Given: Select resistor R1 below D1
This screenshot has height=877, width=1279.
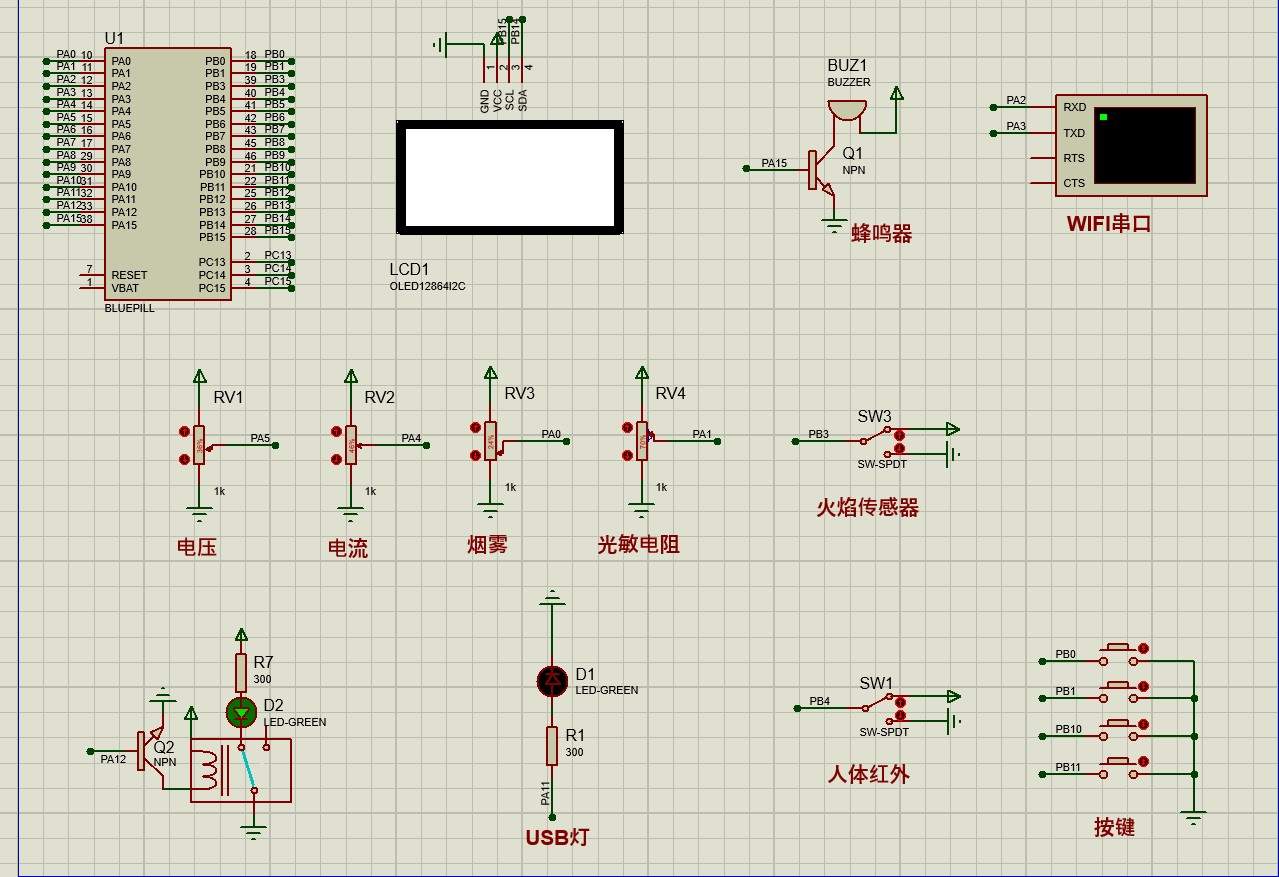Looking at the screenshot, I should pos(552,746).
